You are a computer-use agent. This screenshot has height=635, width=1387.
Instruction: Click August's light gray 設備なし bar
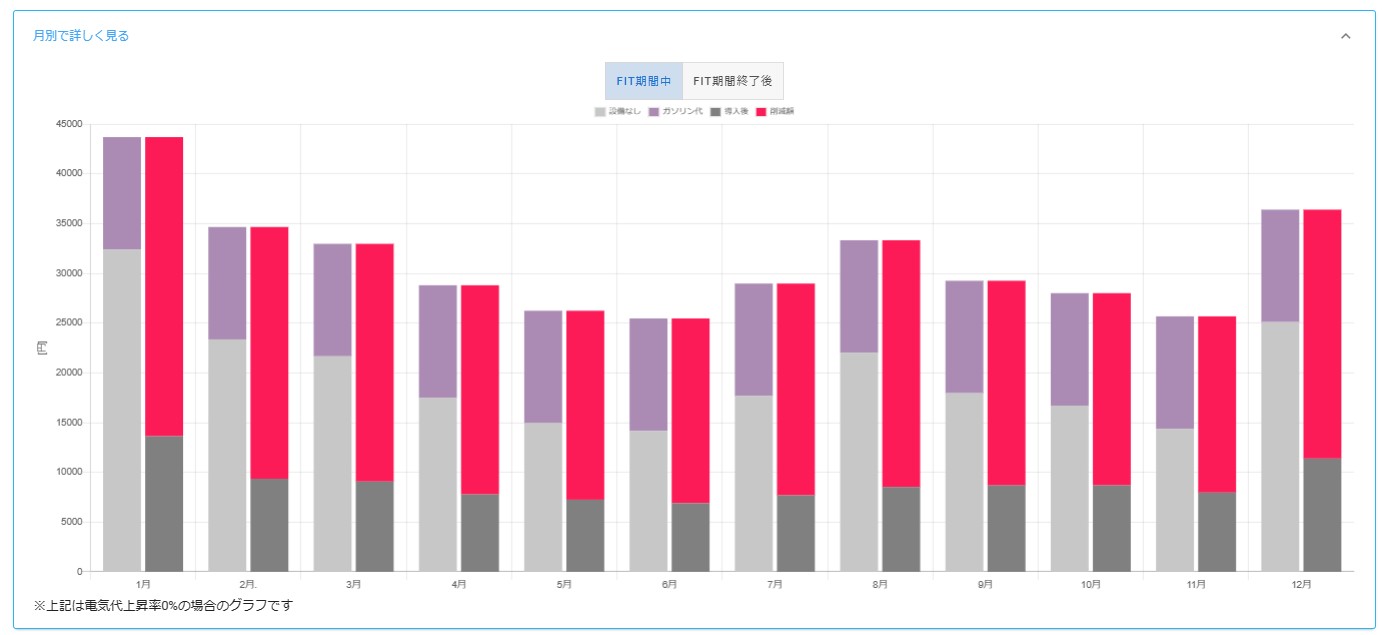coord(859,462)
